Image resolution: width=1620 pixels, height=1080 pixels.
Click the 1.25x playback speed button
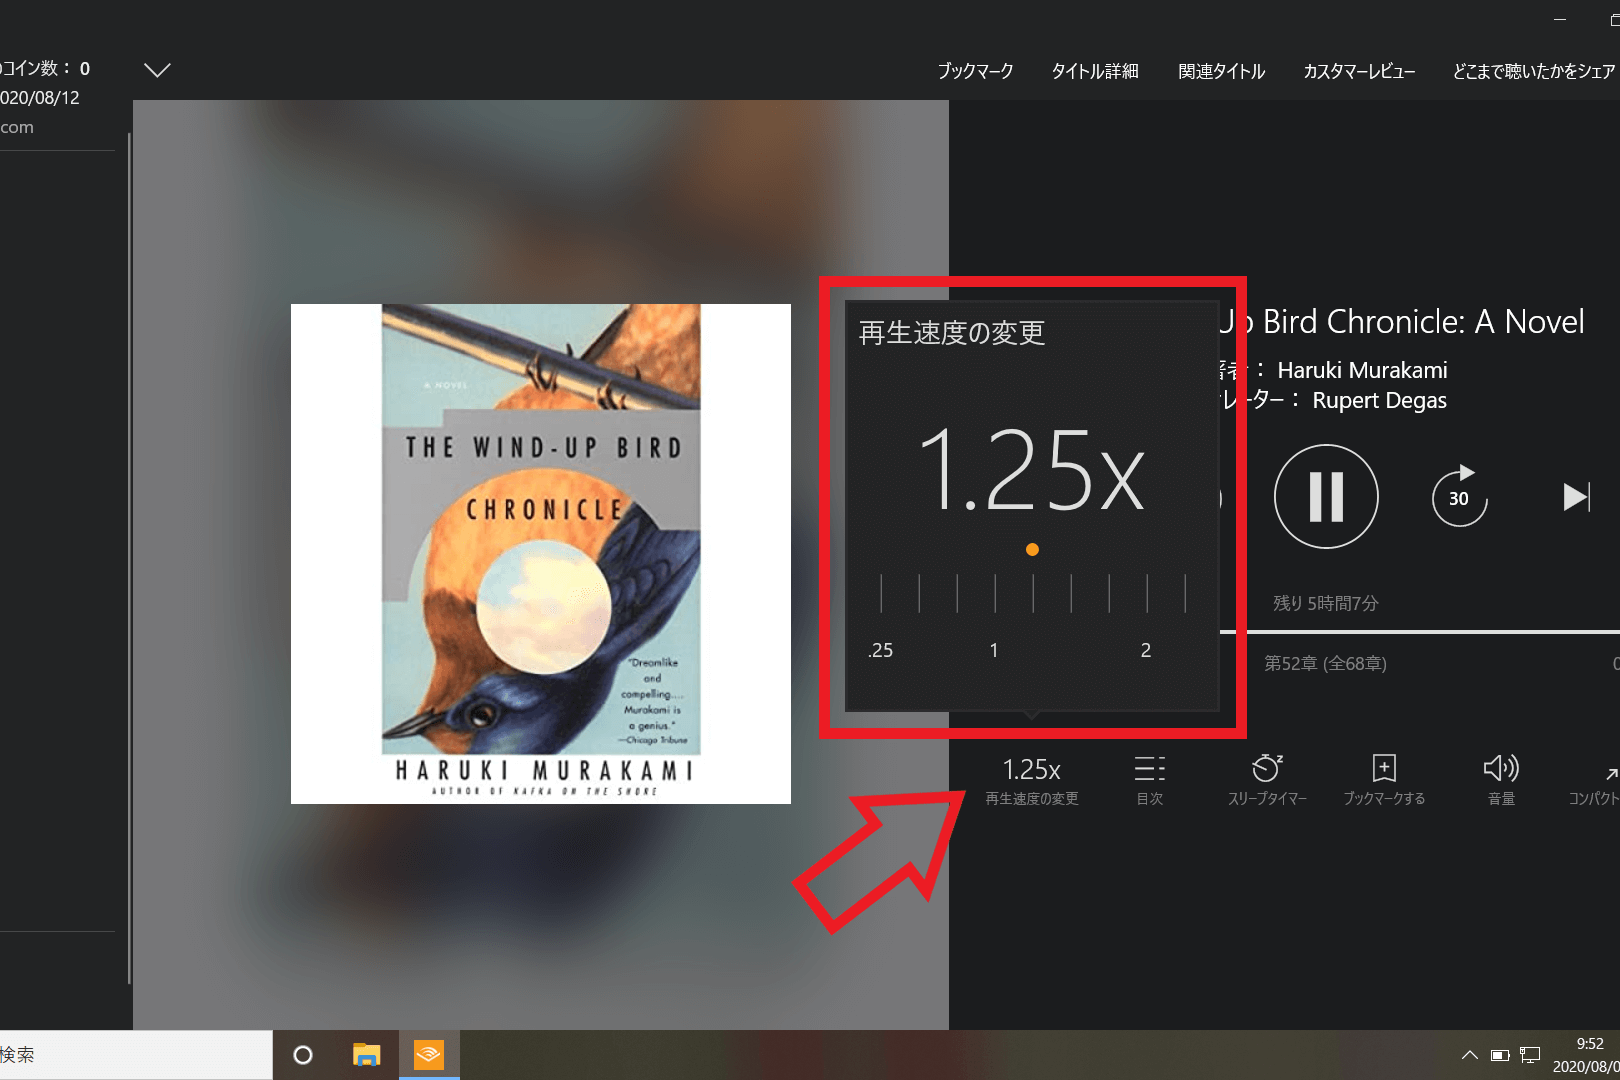click(1032, 780)
